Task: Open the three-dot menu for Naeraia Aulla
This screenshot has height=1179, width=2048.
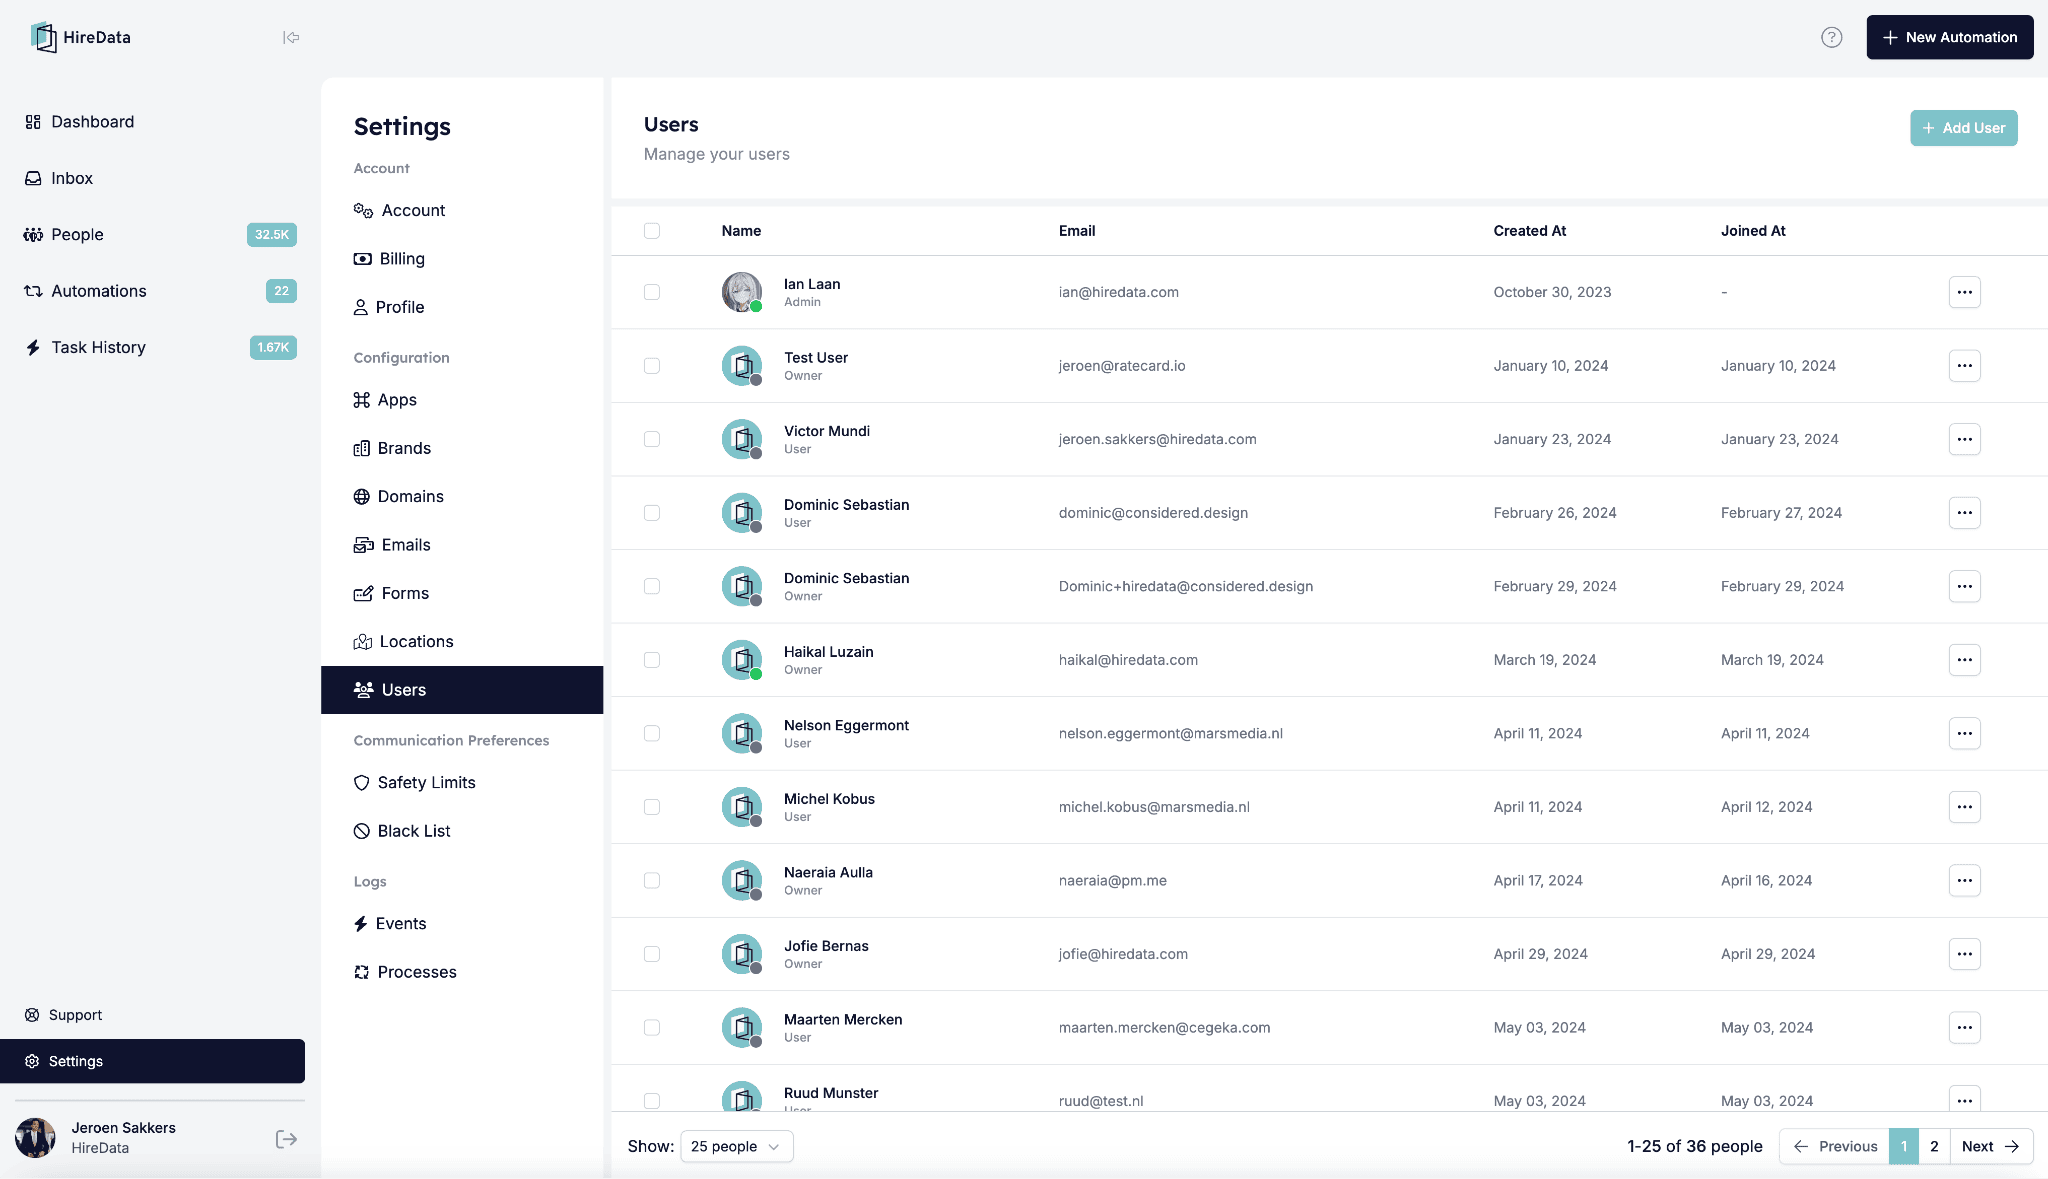Action: (x=1964, y=880)
